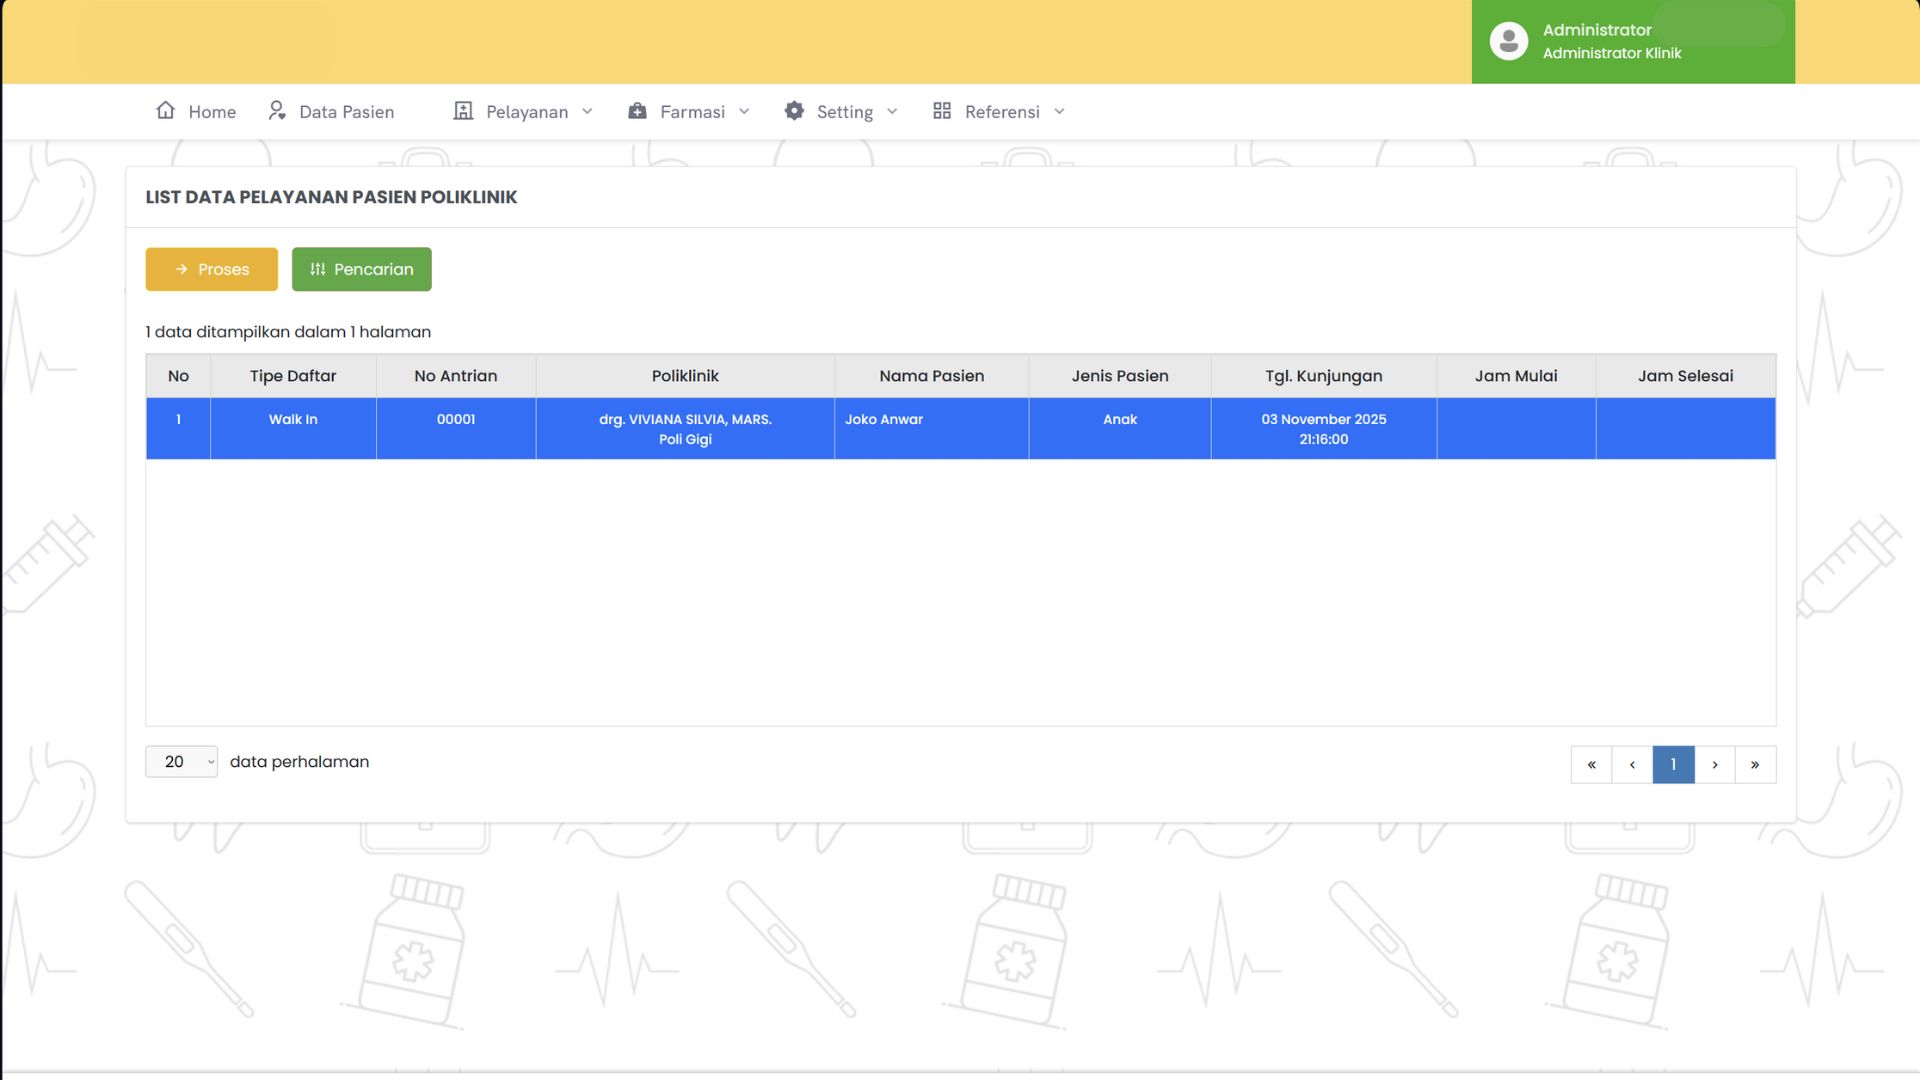
Task: Expand the Pelayanan menu chevron
Action: (x=587, y=111)
